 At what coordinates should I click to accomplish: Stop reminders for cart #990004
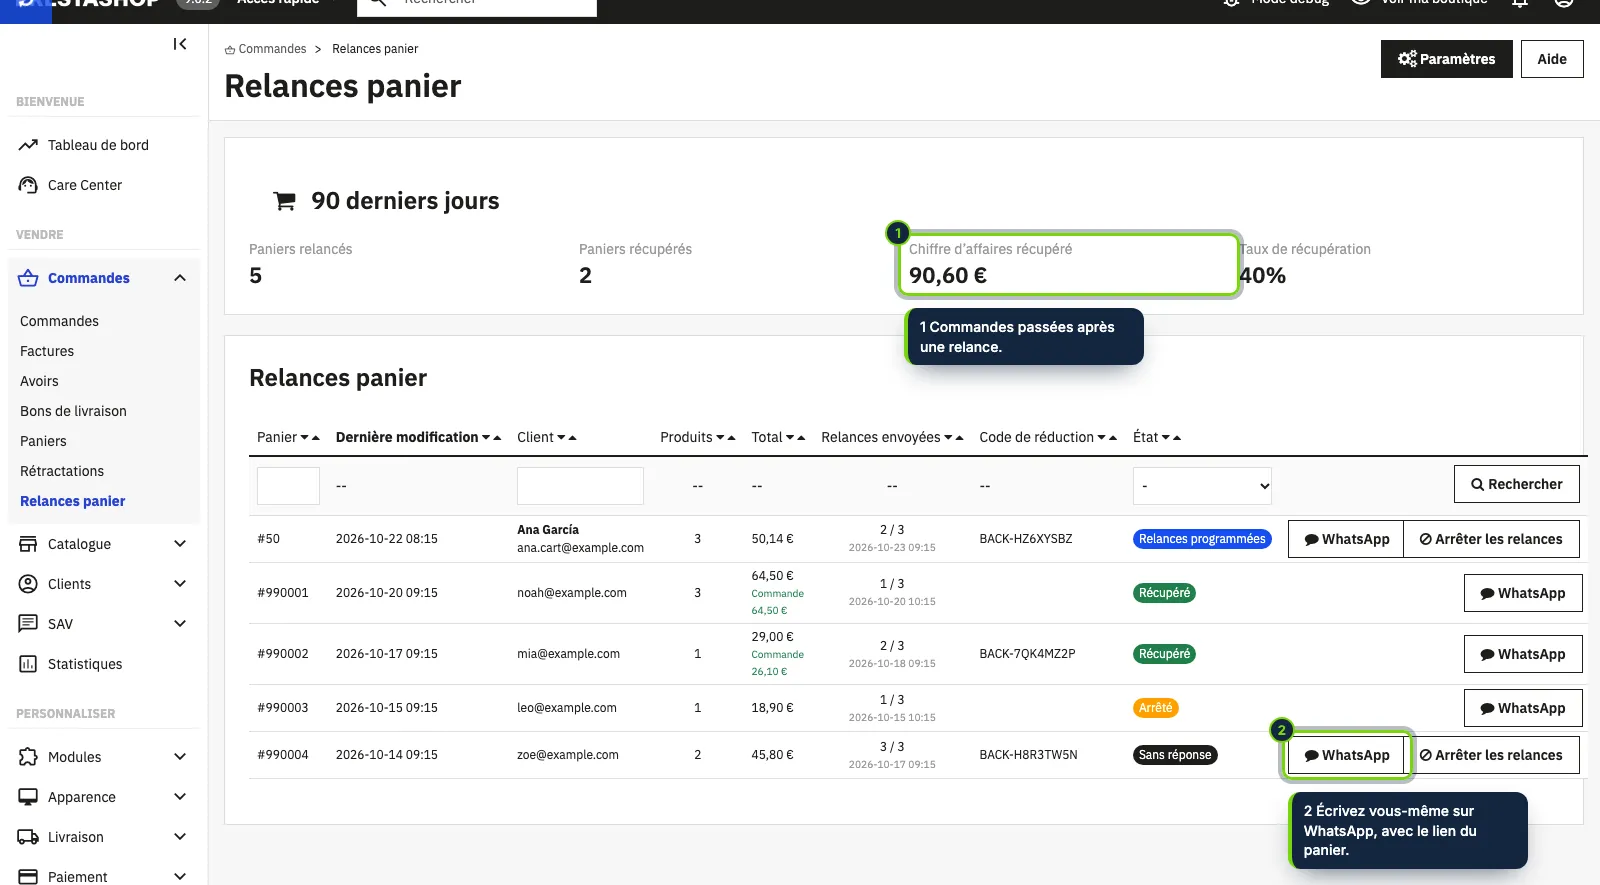(x=1491, y=755)
